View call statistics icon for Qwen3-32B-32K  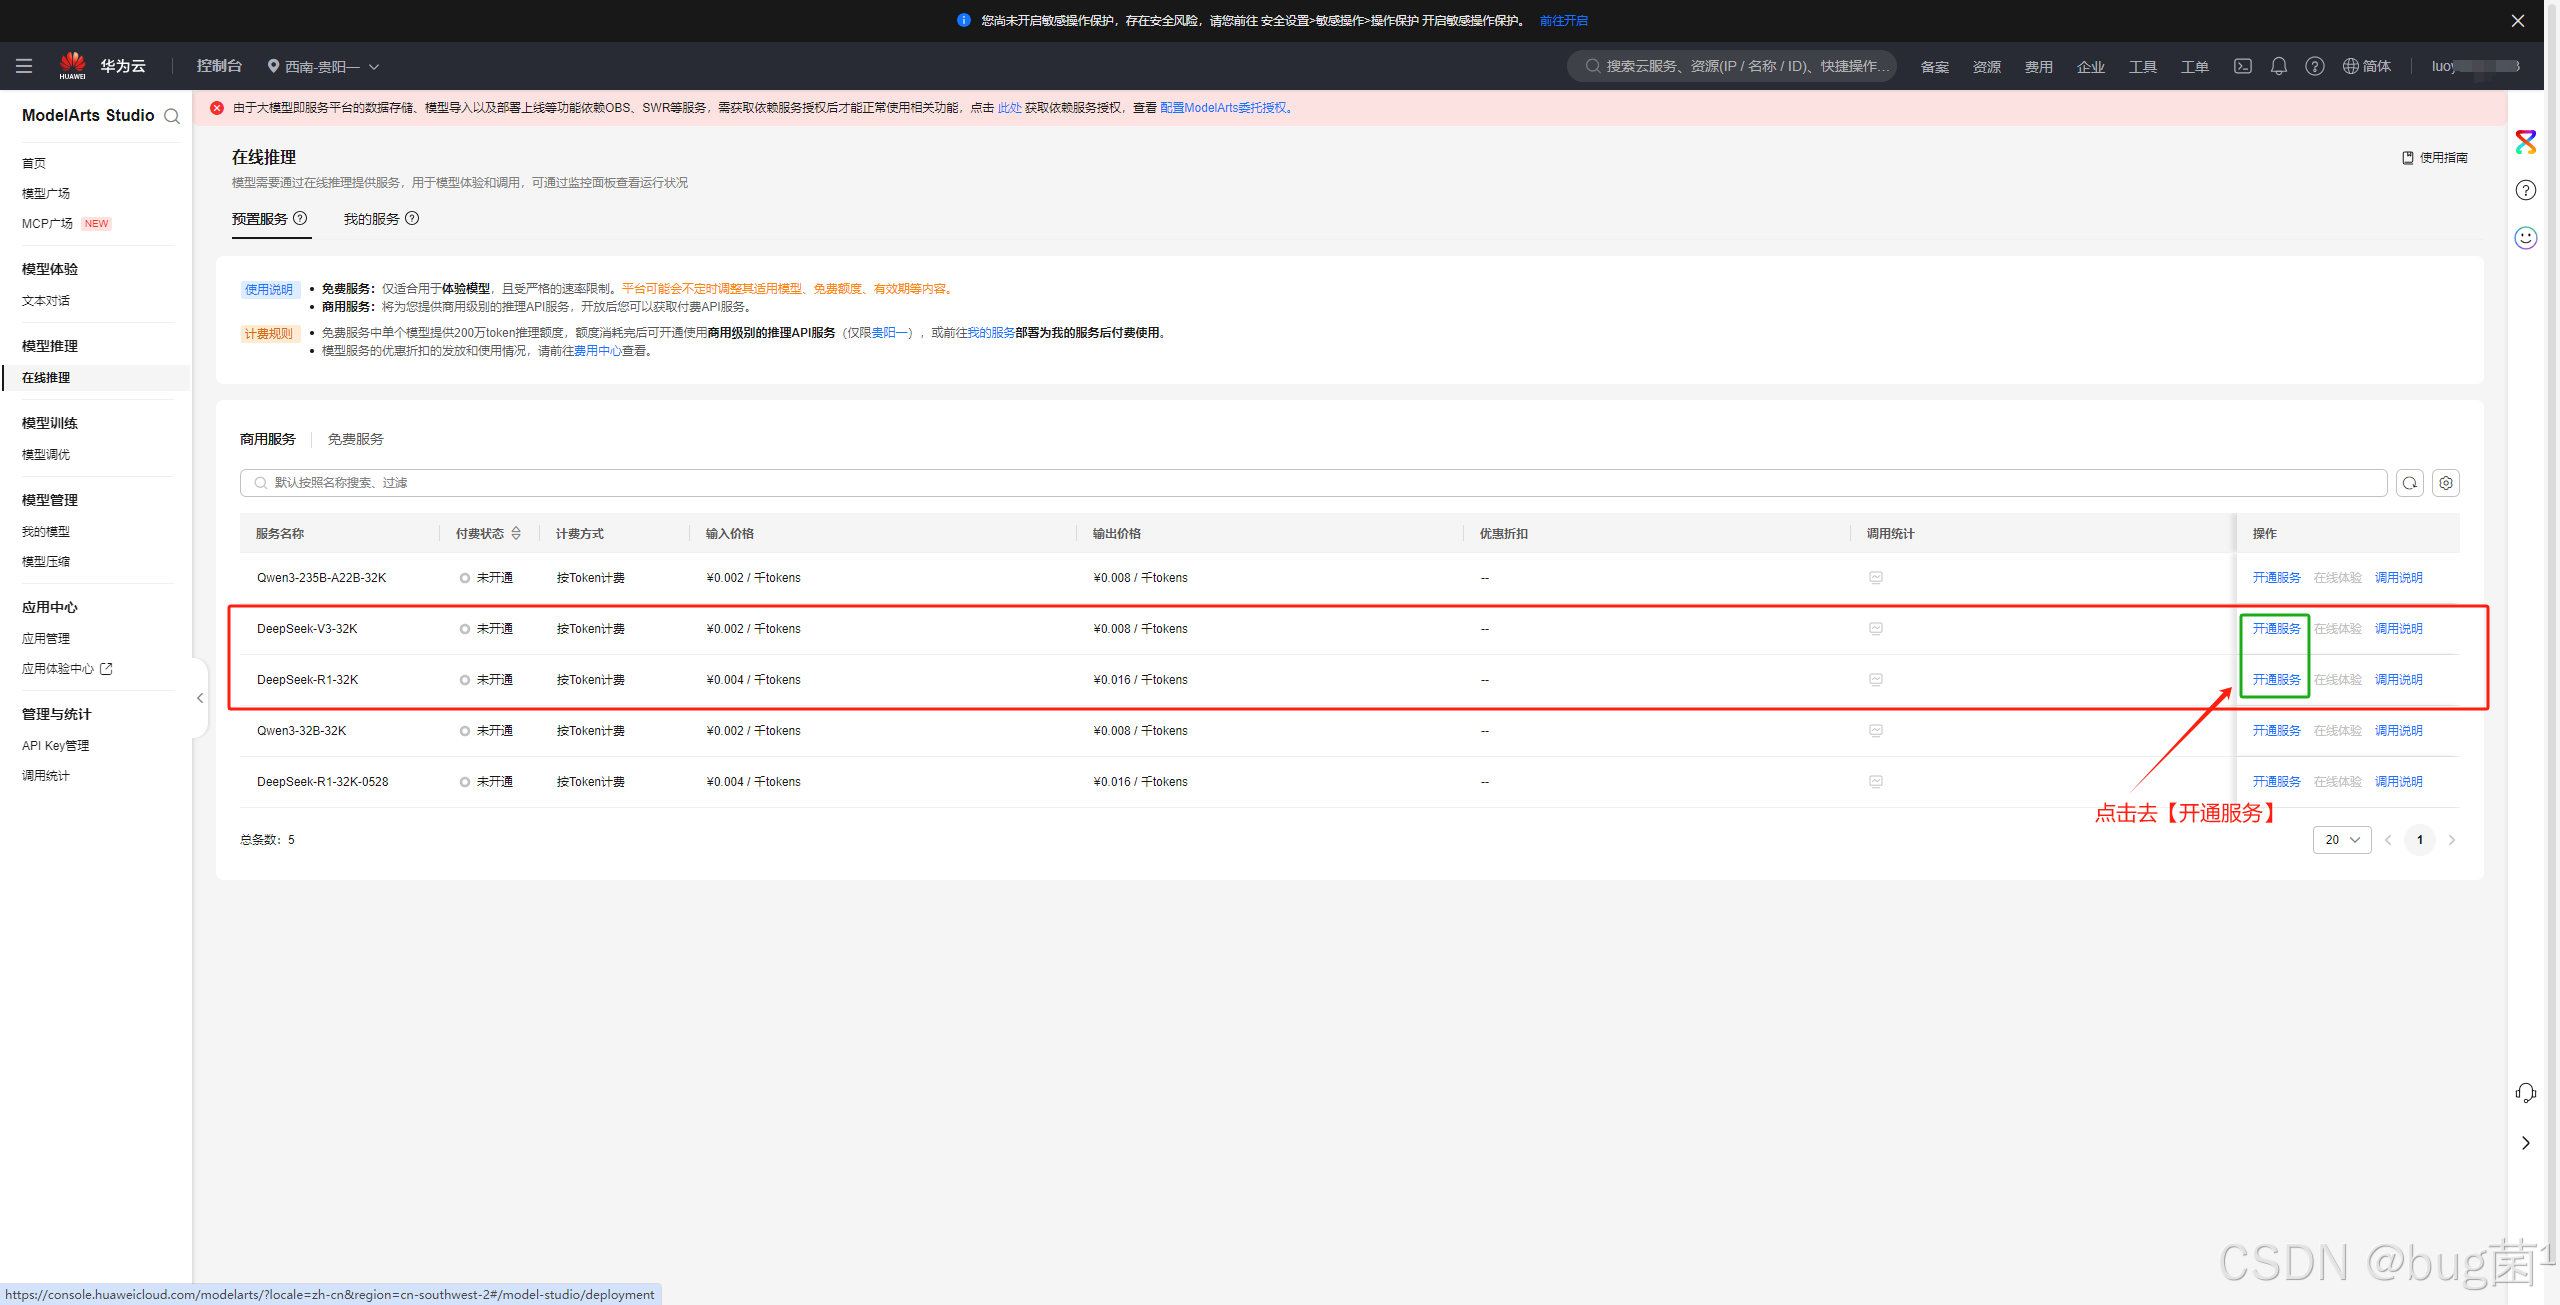tap(1876, 731)
